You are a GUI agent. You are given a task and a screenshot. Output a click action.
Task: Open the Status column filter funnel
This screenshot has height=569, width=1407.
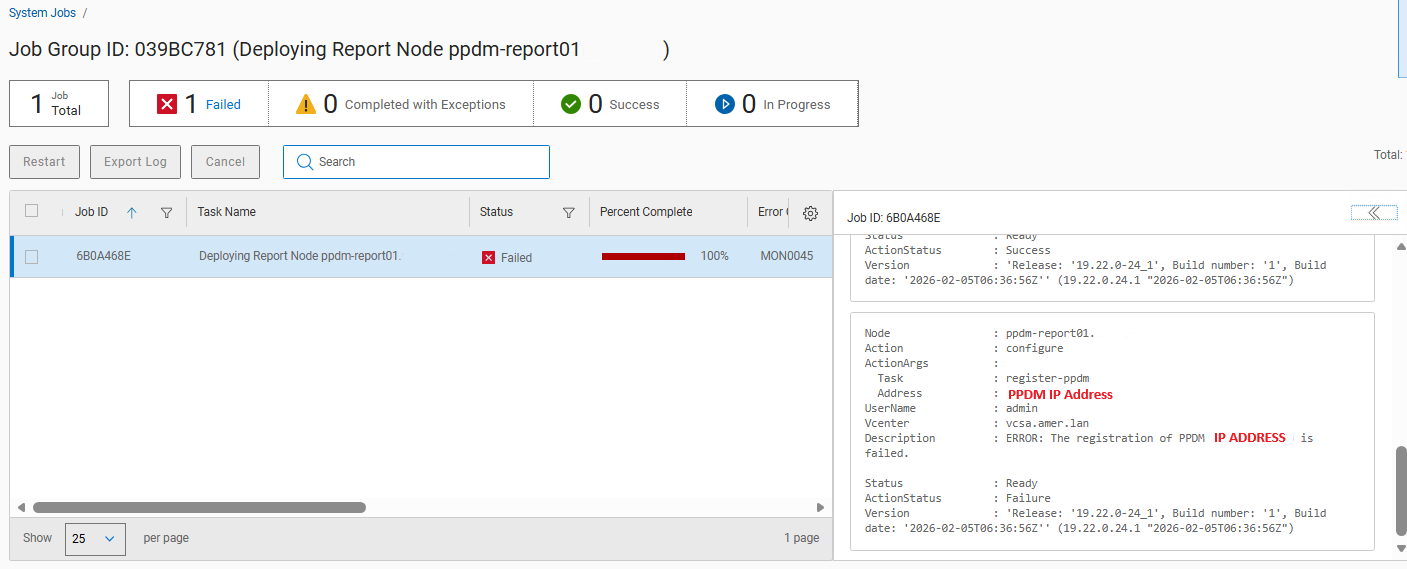point(569,212)
